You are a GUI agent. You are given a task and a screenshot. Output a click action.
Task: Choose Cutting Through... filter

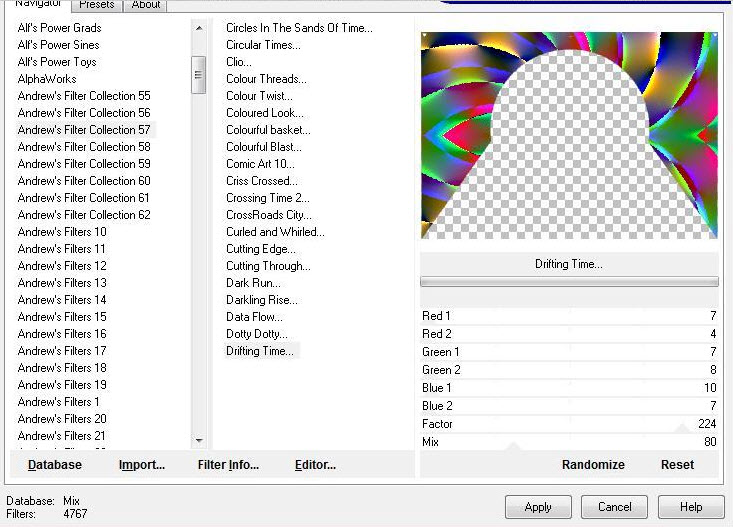(x=268, y=266)
